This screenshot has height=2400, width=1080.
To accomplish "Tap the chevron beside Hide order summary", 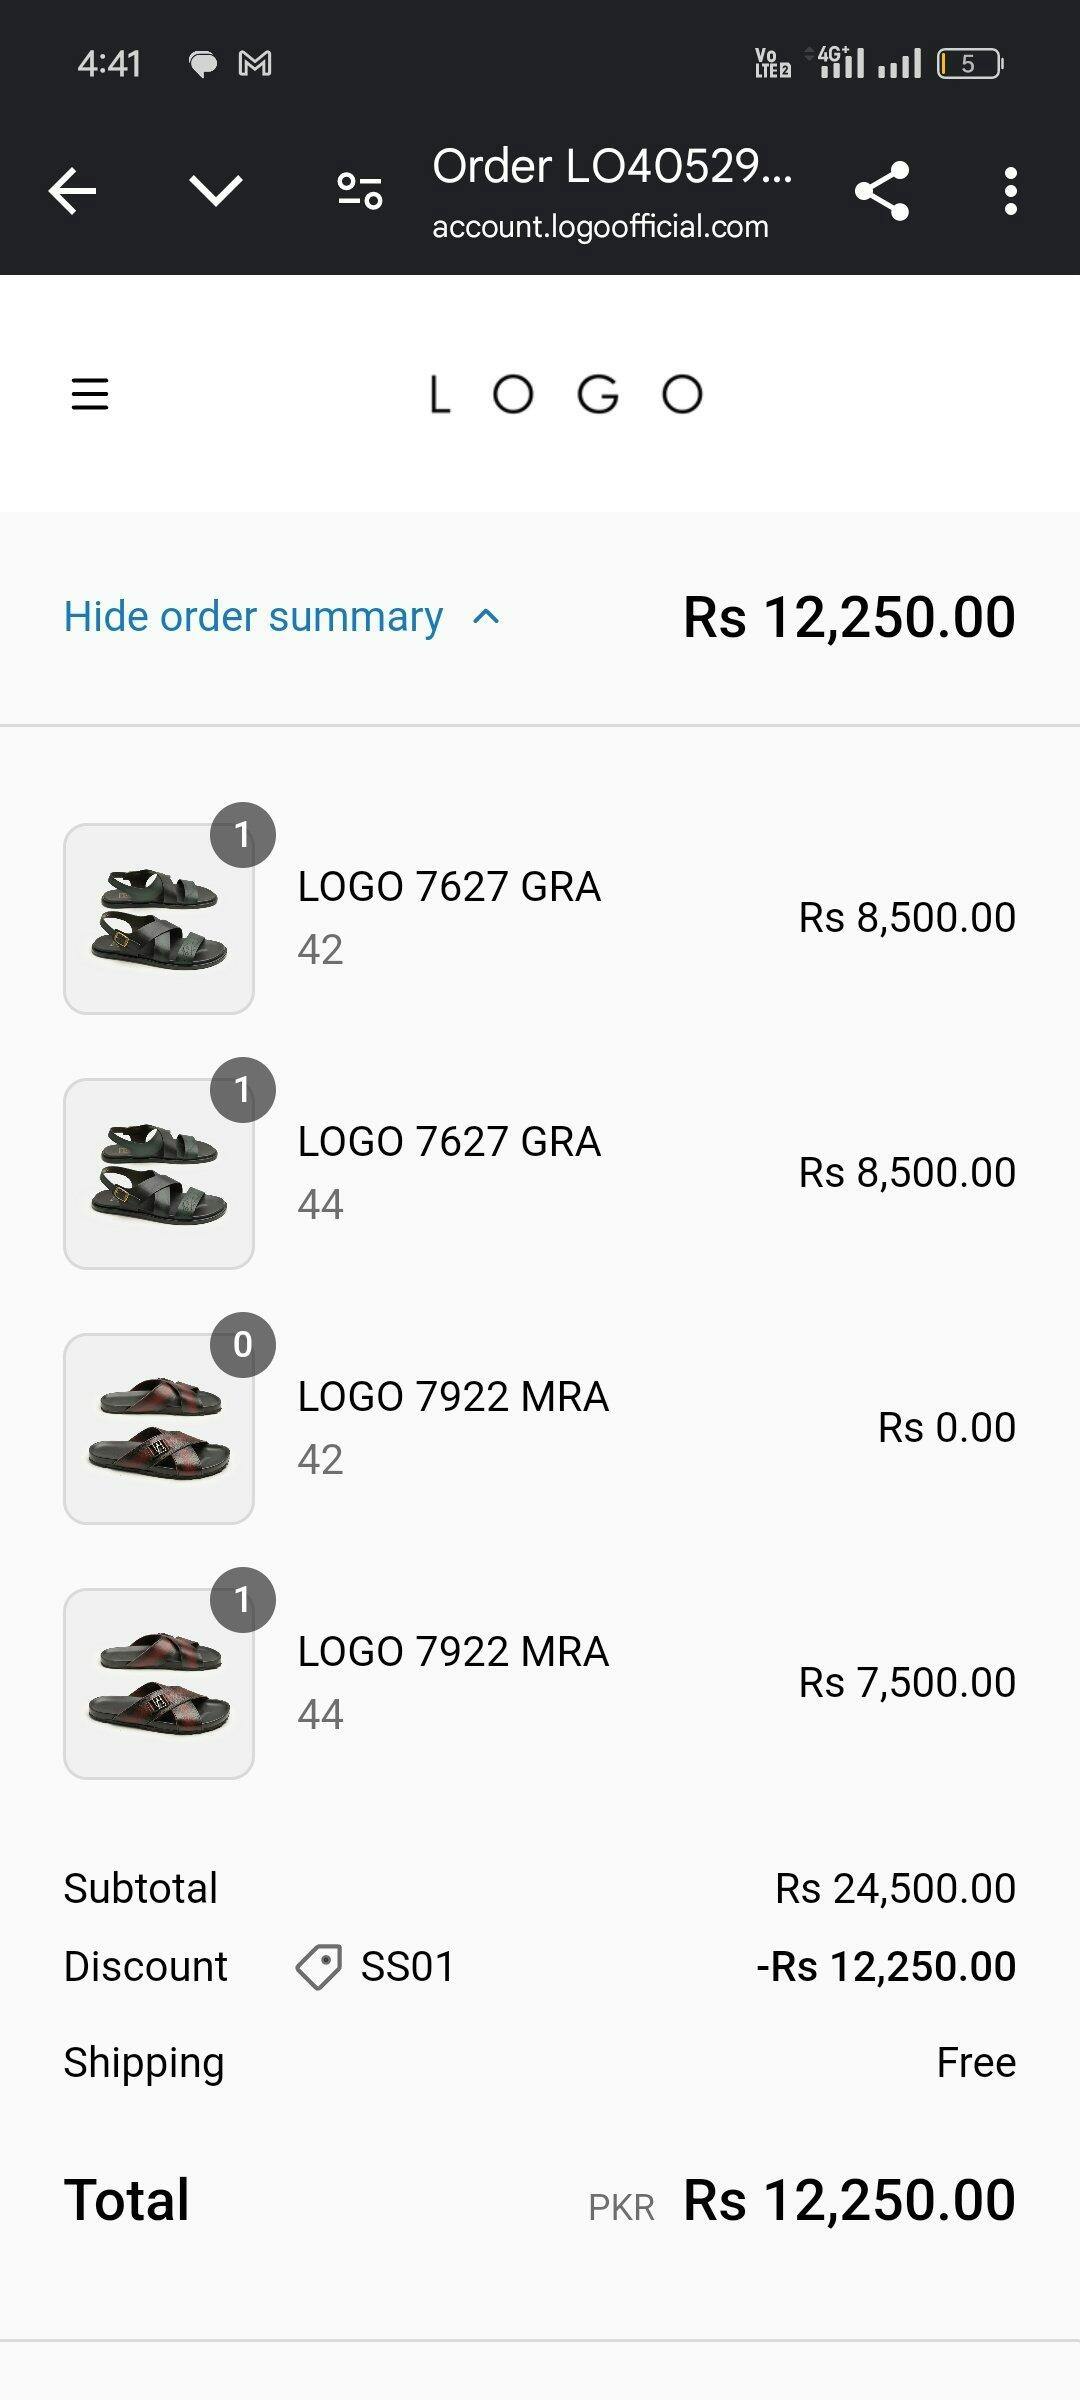I will [x=486, y=616].
